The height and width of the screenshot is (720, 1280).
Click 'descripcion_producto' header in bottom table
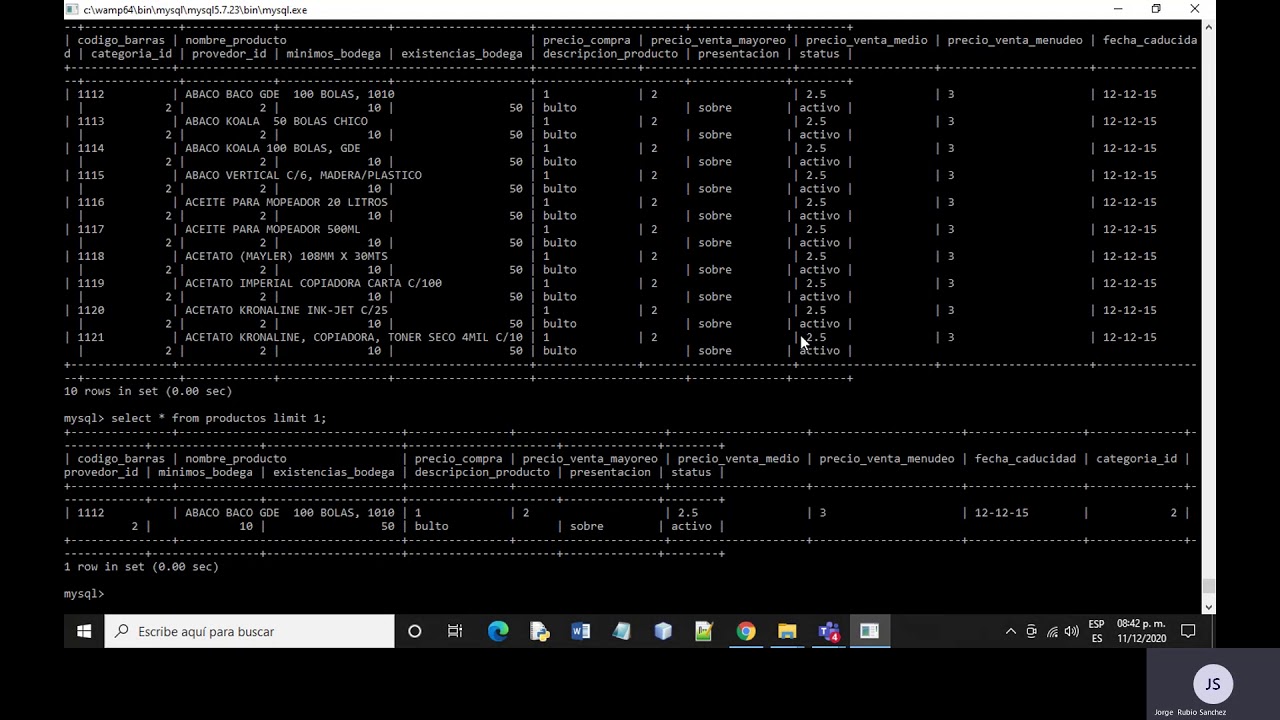(482, 472)
